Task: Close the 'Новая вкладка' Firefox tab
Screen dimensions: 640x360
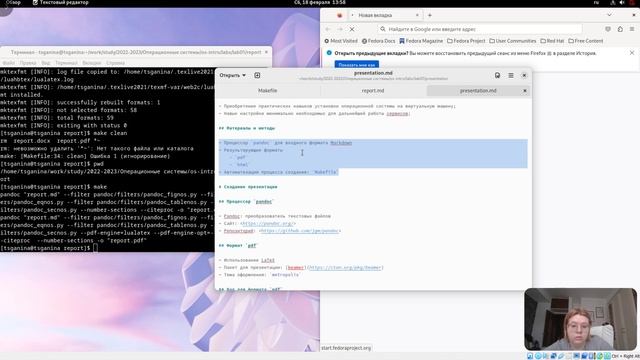Action: [417, 15]
